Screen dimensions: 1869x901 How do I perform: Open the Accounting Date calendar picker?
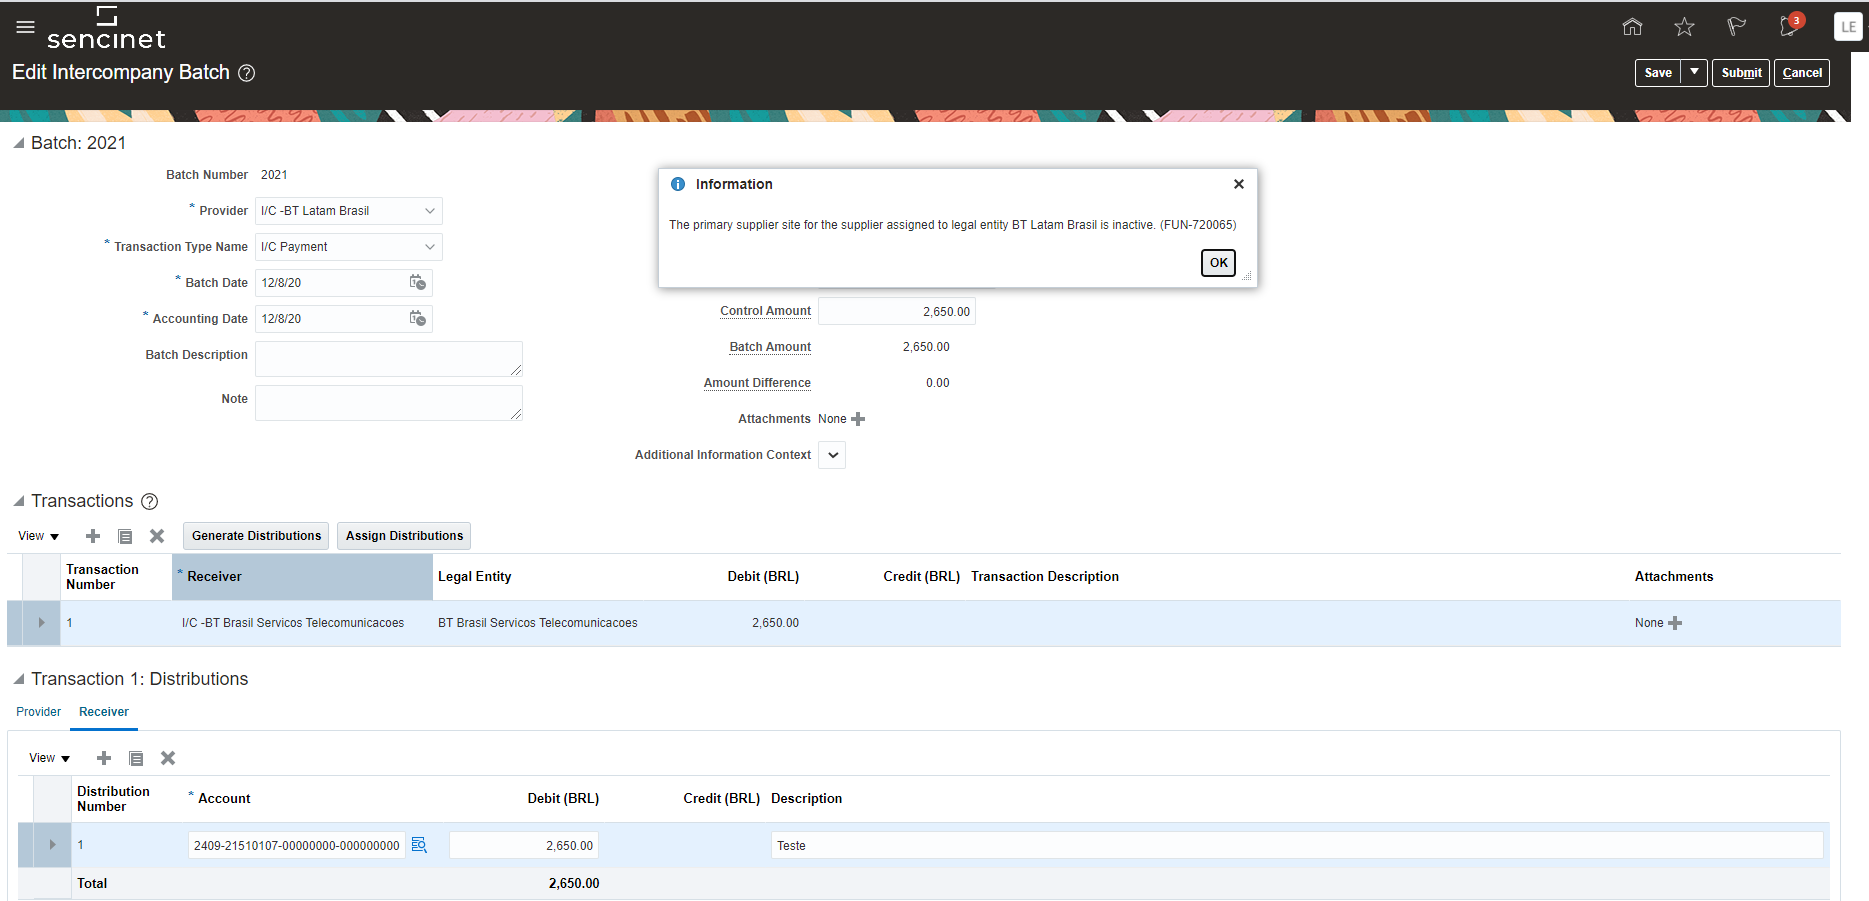pos(418,319)
